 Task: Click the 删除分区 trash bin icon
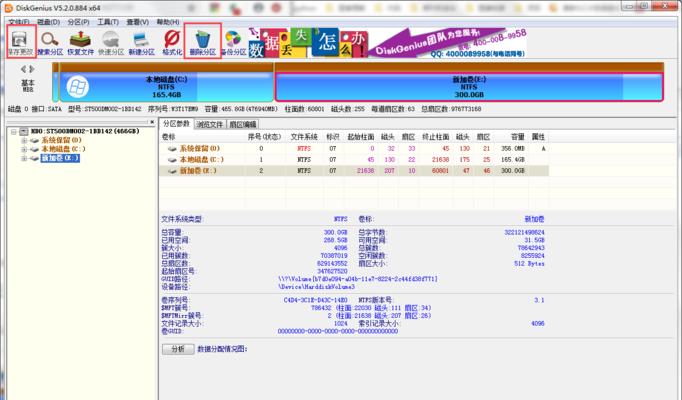pyautogui.click(x=203, y=43)
